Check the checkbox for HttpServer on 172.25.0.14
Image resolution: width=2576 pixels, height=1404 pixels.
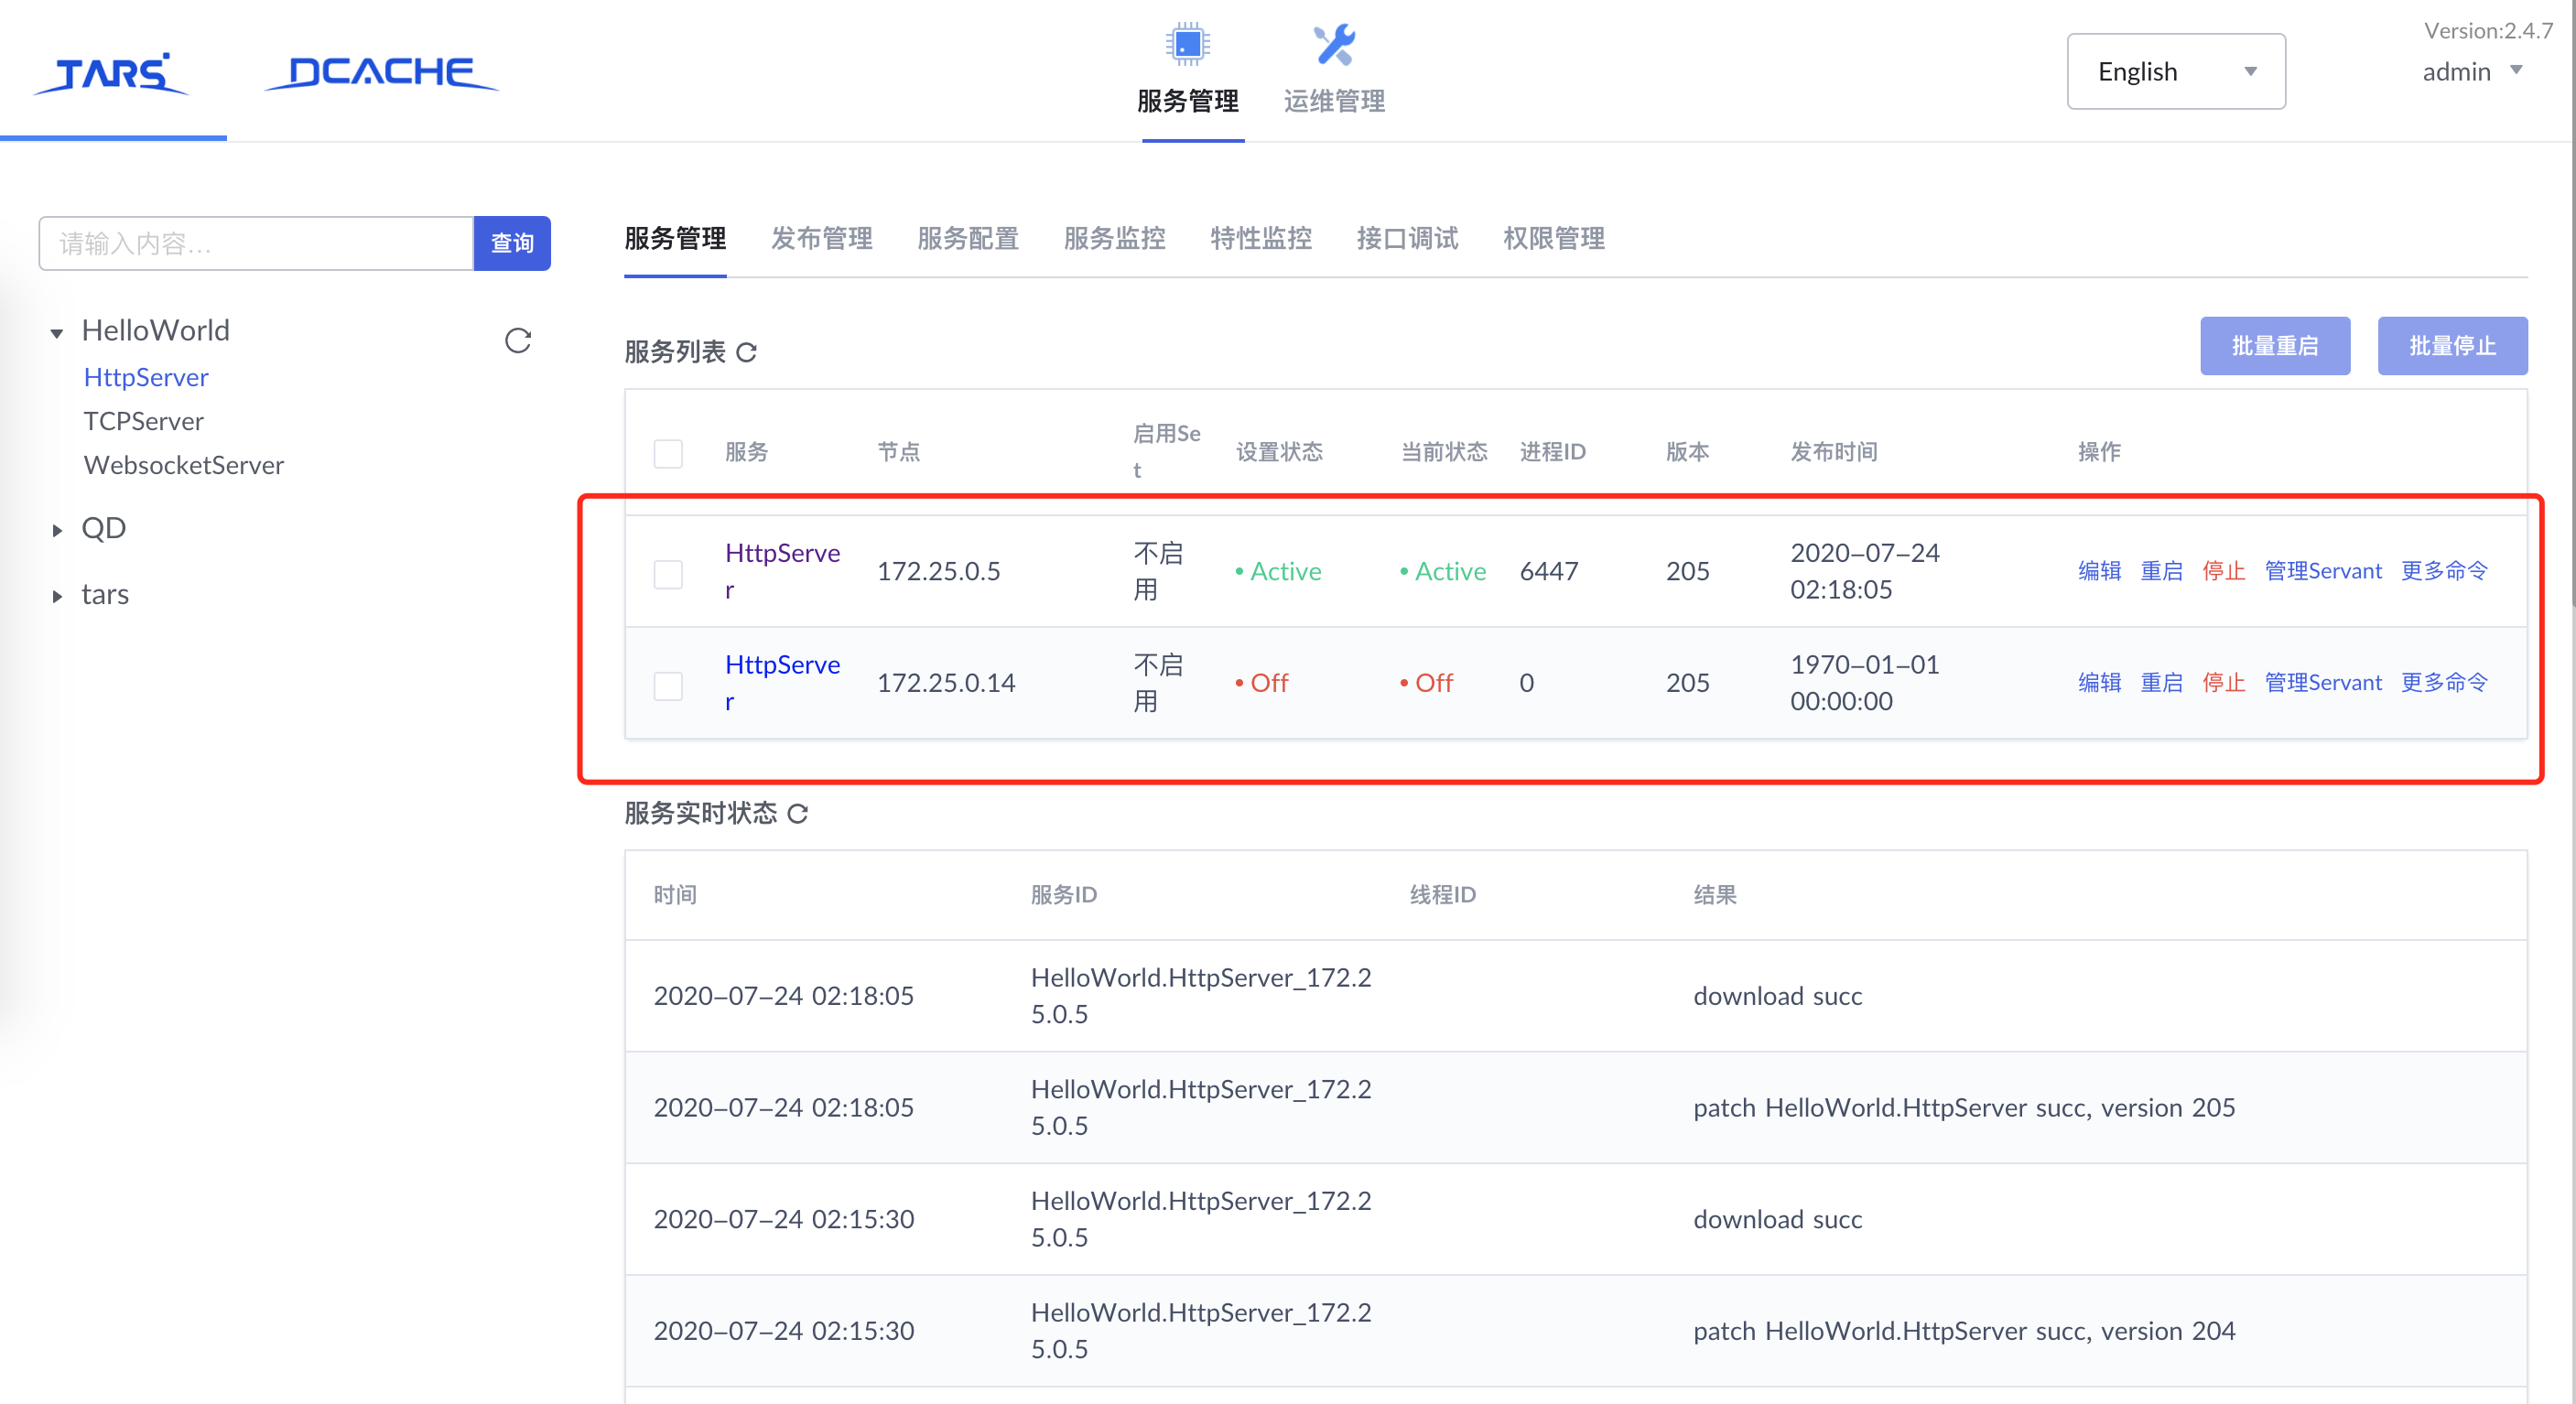pyautogui.click(x=668, y=685)
